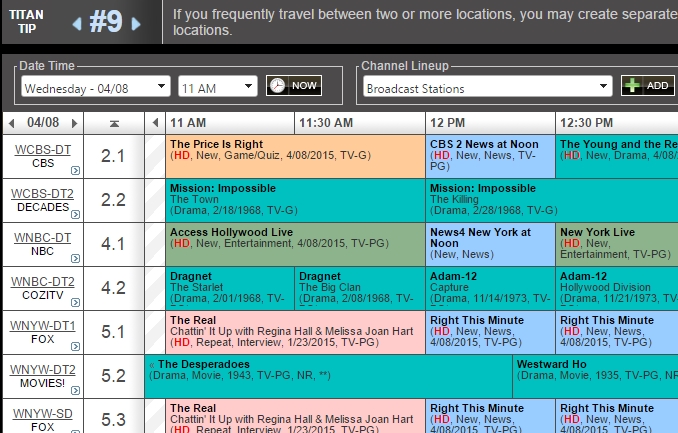Image resolution: width=678 pixels, height=433 pixels.
Task: Open the Broadcast Stations channel lineup dropdown
Action: (488, 86)
